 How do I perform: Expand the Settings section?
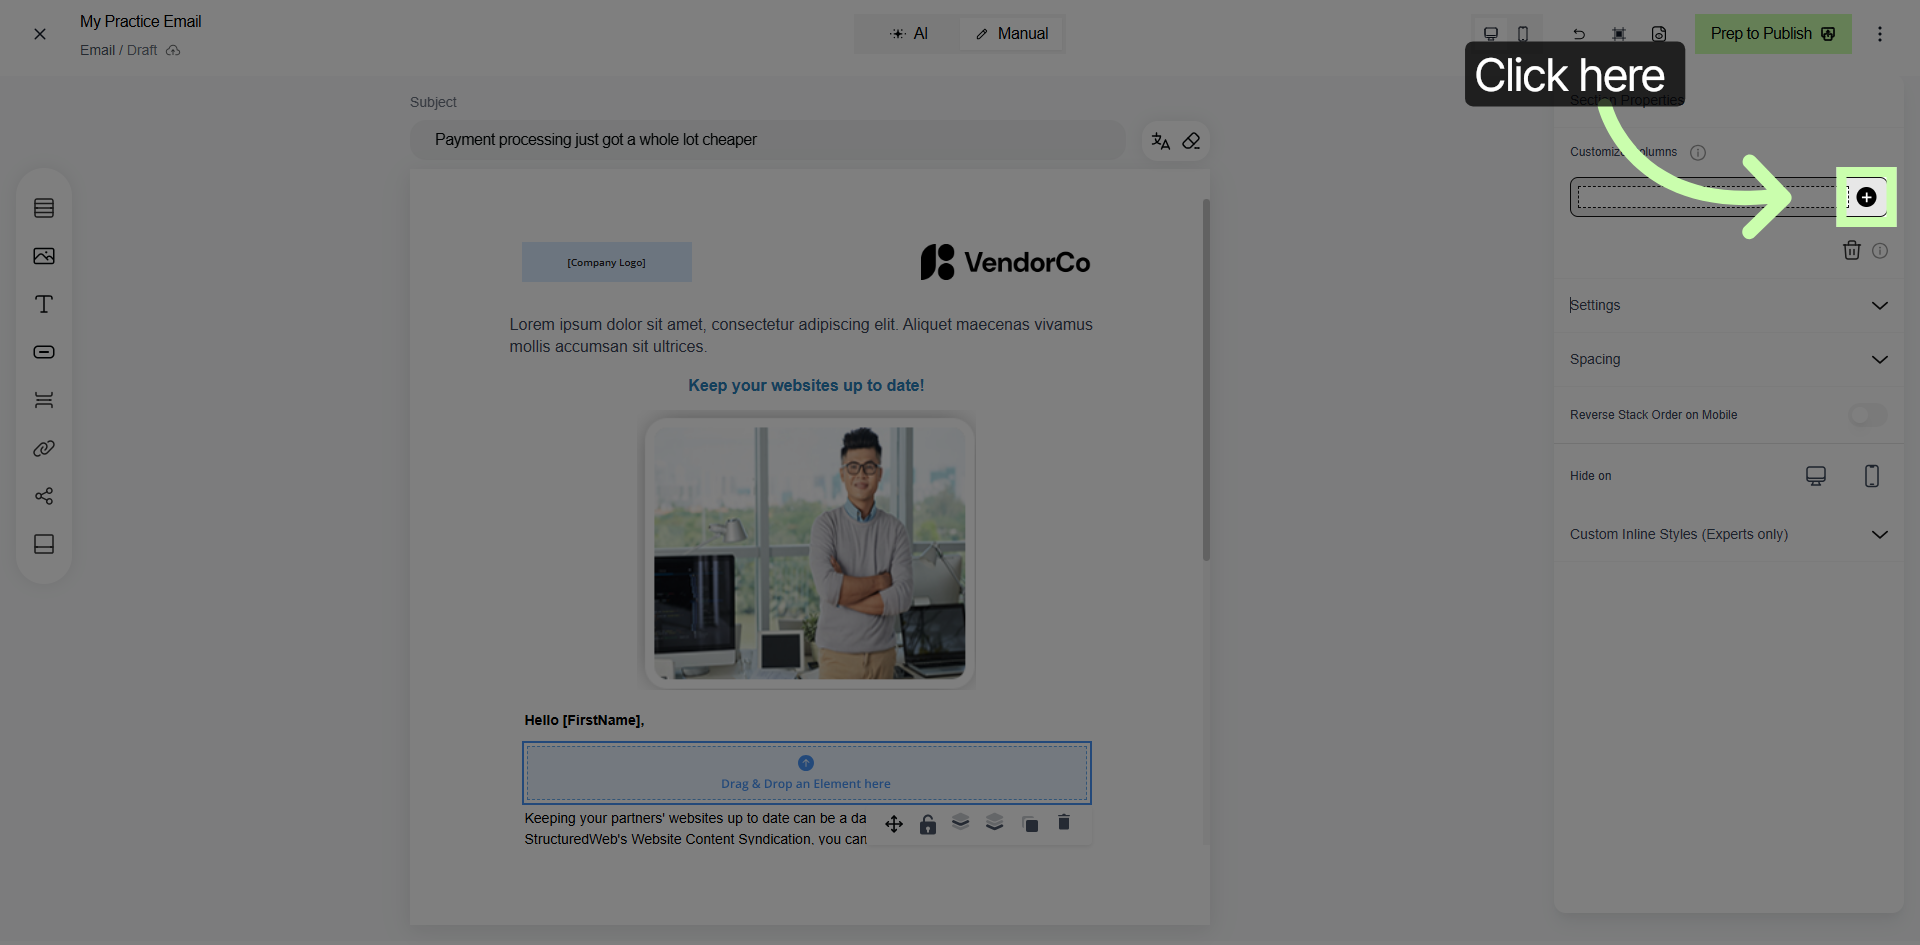click(x=1729, y=305)
